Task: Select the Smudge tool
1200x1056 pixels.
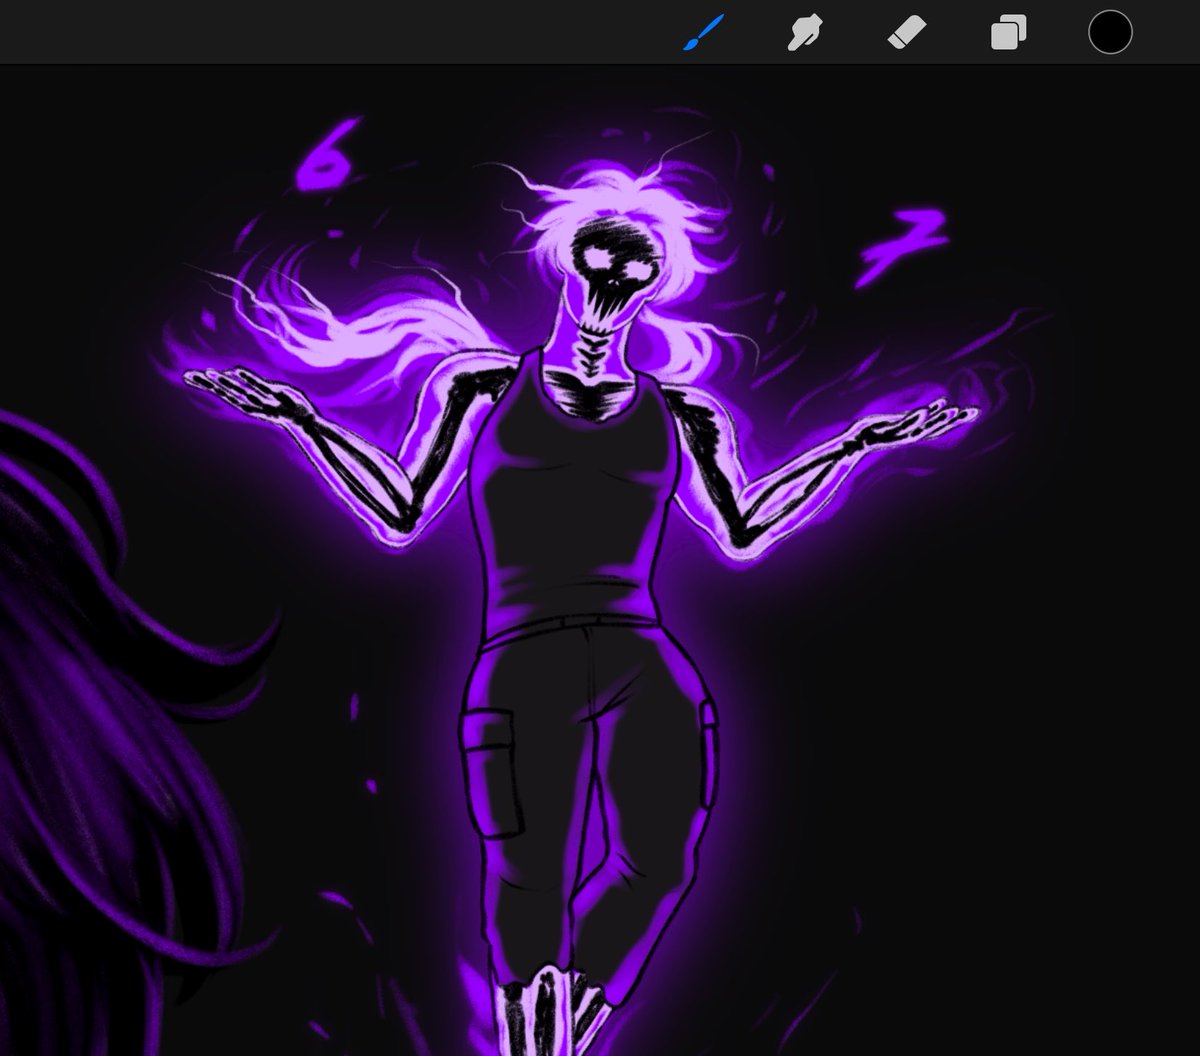Action: [805, 33]
